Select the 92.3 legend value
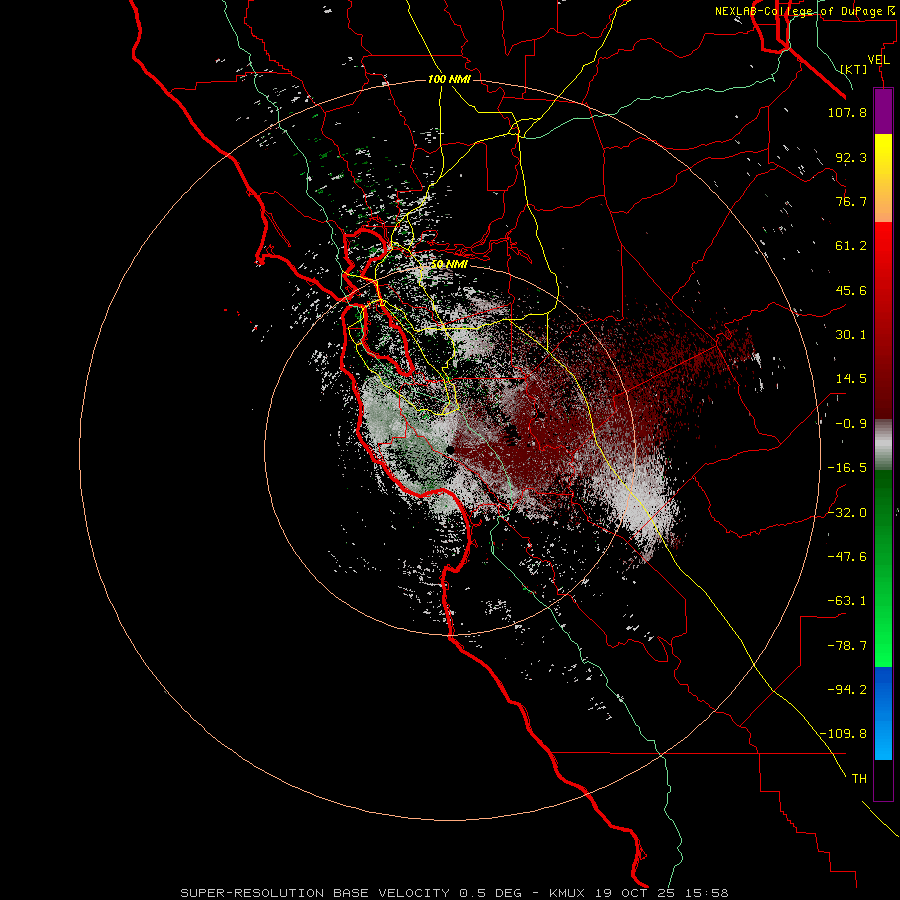Screen dimensions: 900x900 851,157
